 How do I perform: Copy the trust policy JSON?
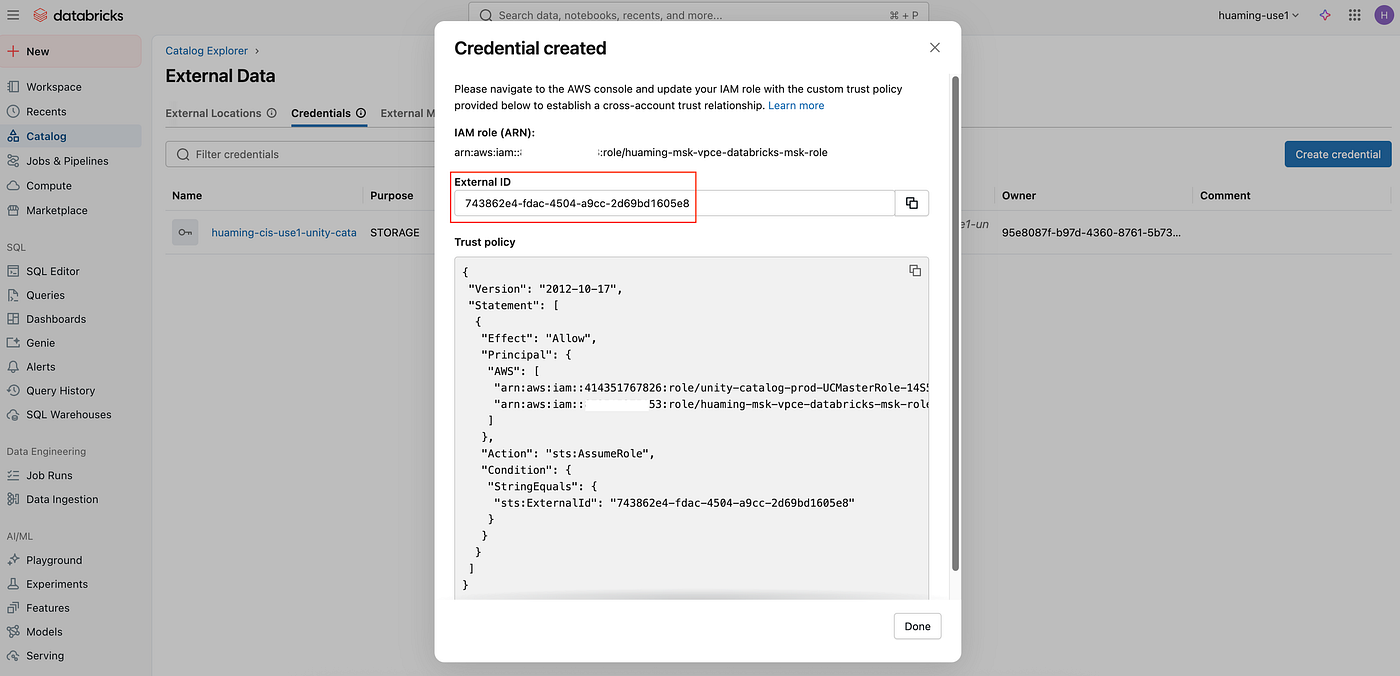(x=915, y=271)
